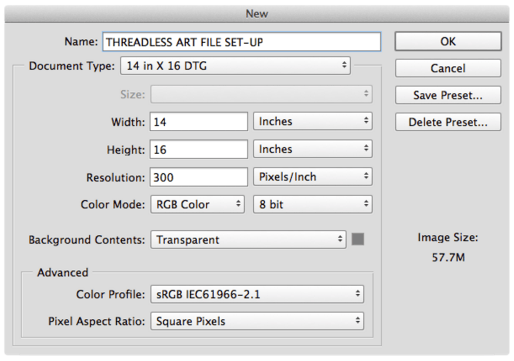Click into the Name text field
The height and width of the screenshot is (361, 514).
click(x=241, y=42)
